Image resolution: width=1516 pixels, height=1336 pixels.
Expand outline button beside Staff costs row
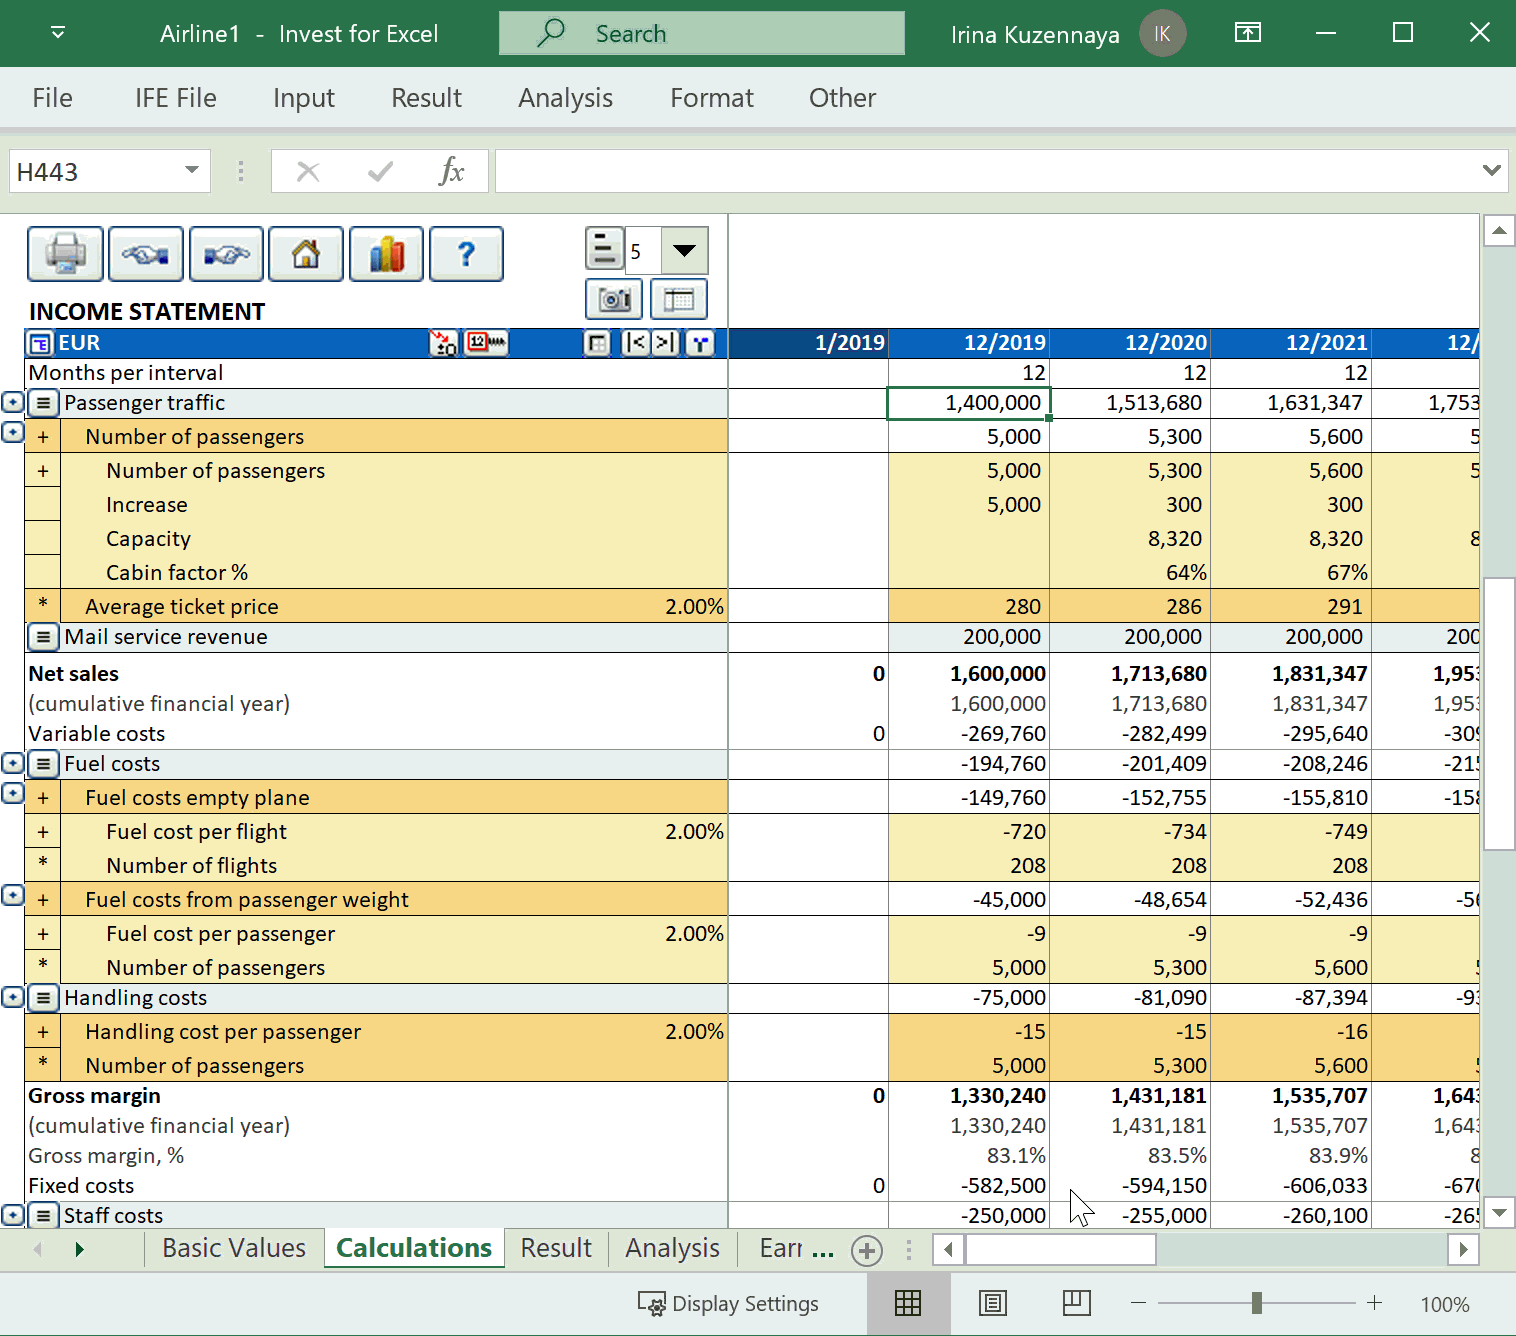pyautogui.click(x=12, y=1215)
